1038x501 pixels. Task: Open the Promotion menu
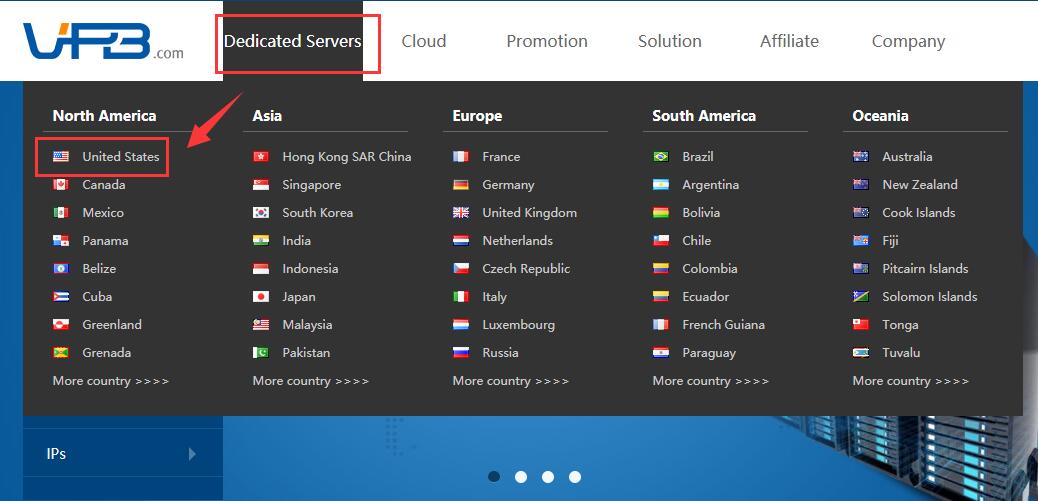tap(547, 41)
